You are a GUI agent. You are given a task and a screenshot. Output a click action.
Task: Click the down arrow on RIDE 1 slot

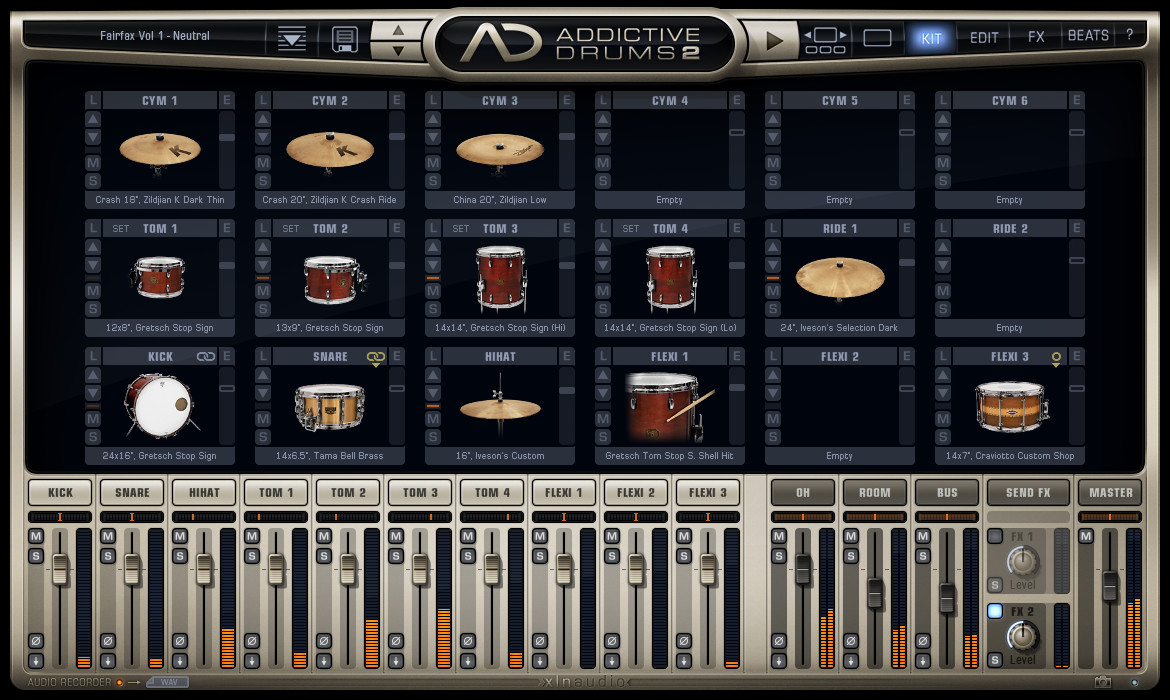tap(773, 266)
